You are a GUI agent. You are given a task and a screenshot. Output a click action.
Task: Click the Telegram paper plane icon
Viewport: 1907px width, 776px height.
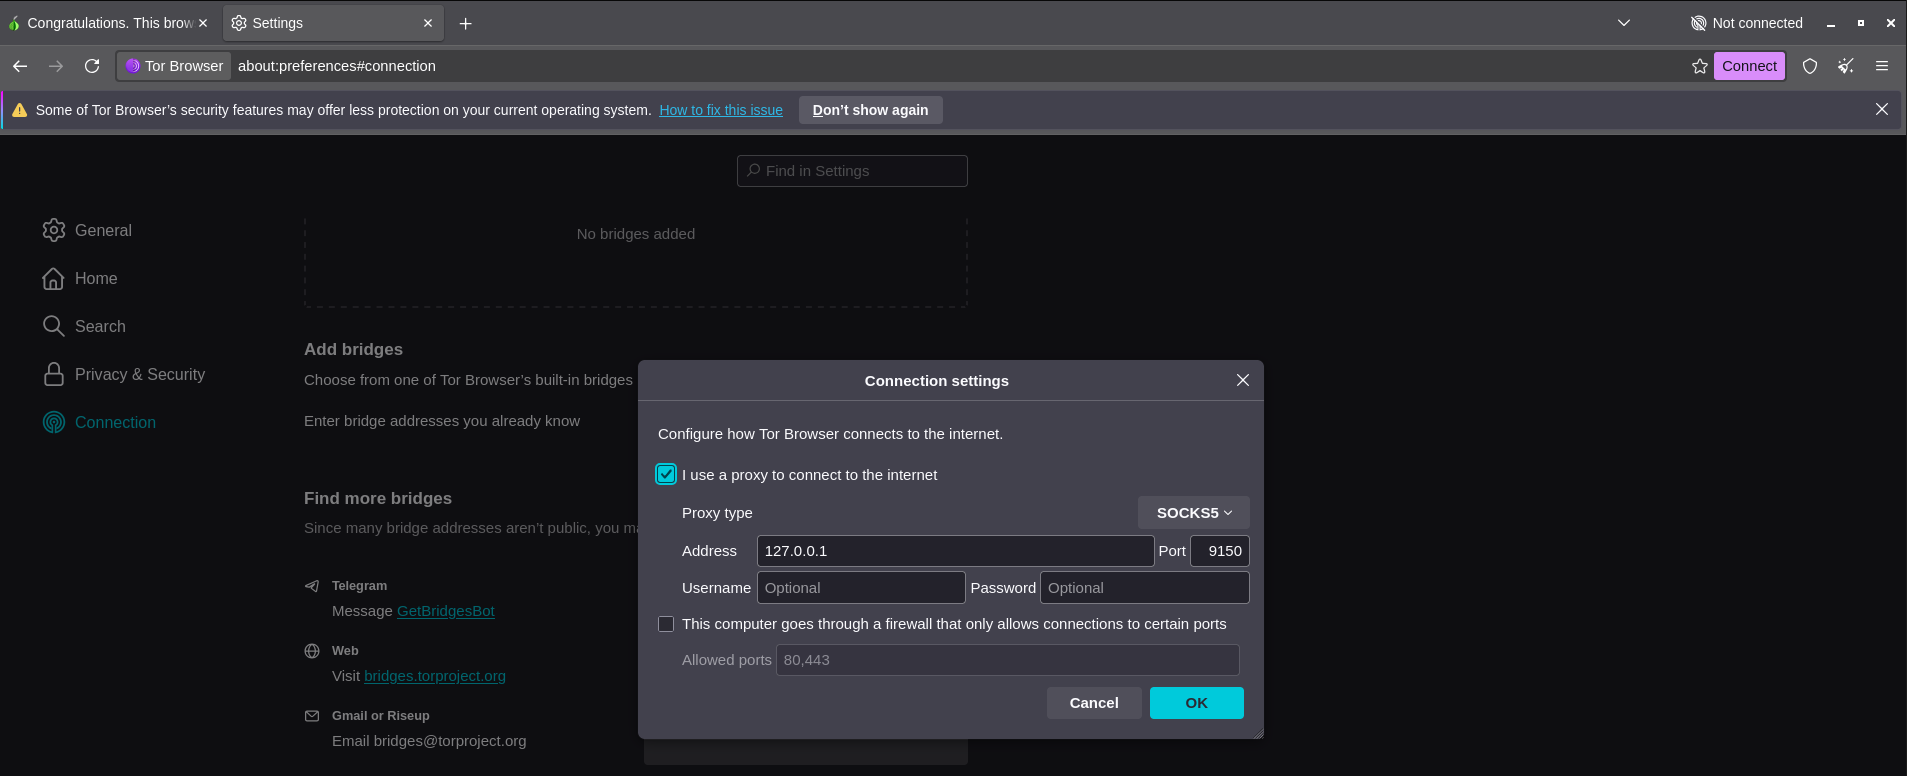[x=312, y=586]
